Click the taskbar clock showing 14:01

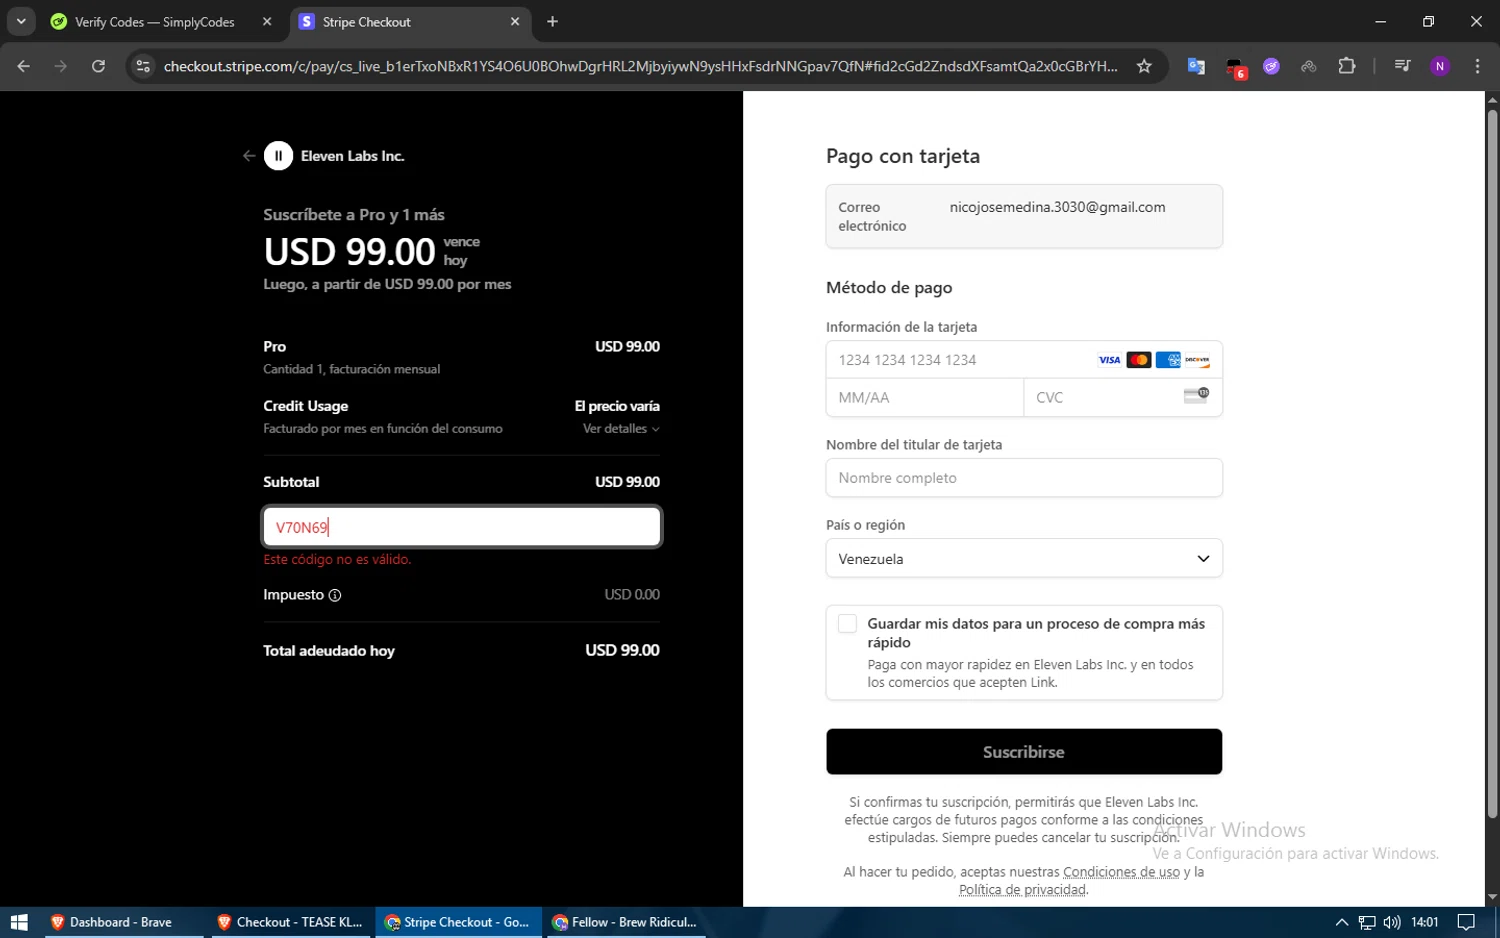tap(1424, 922)
